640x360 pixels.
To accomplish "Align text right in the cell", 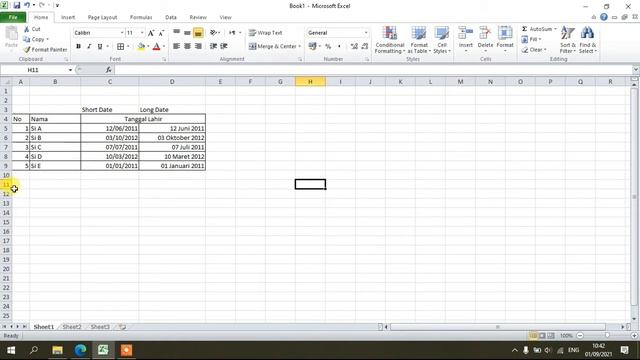I will click(x=198, y=46).
